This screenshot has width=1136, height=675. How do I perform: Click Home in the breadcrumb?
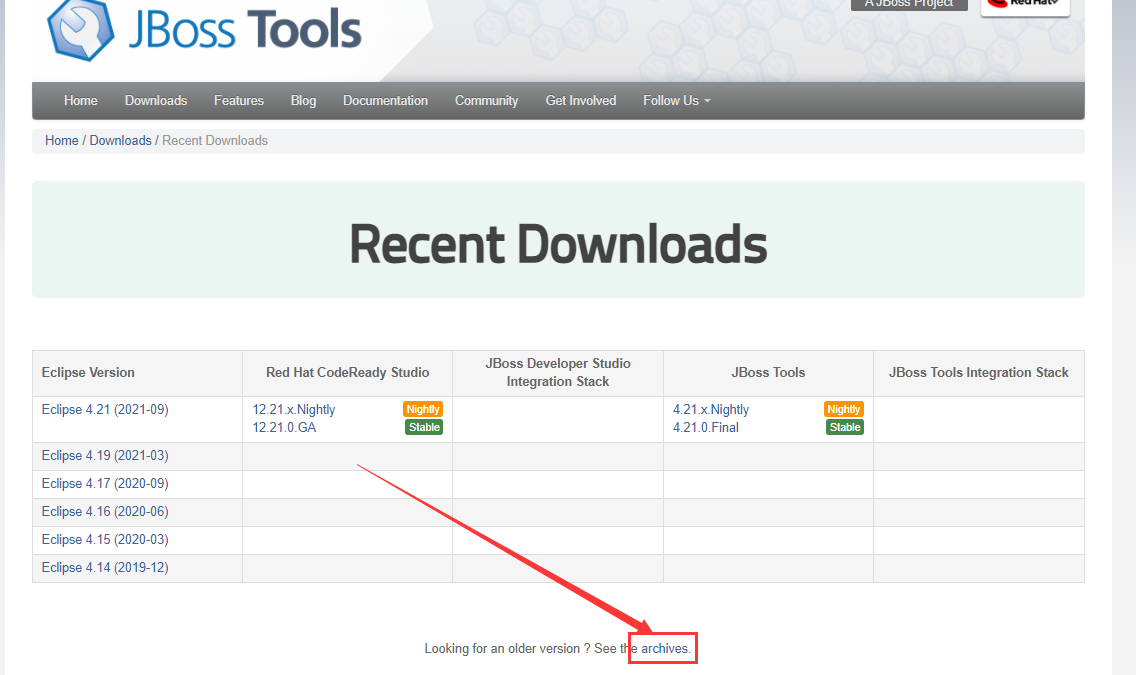[x=62, y=141]
